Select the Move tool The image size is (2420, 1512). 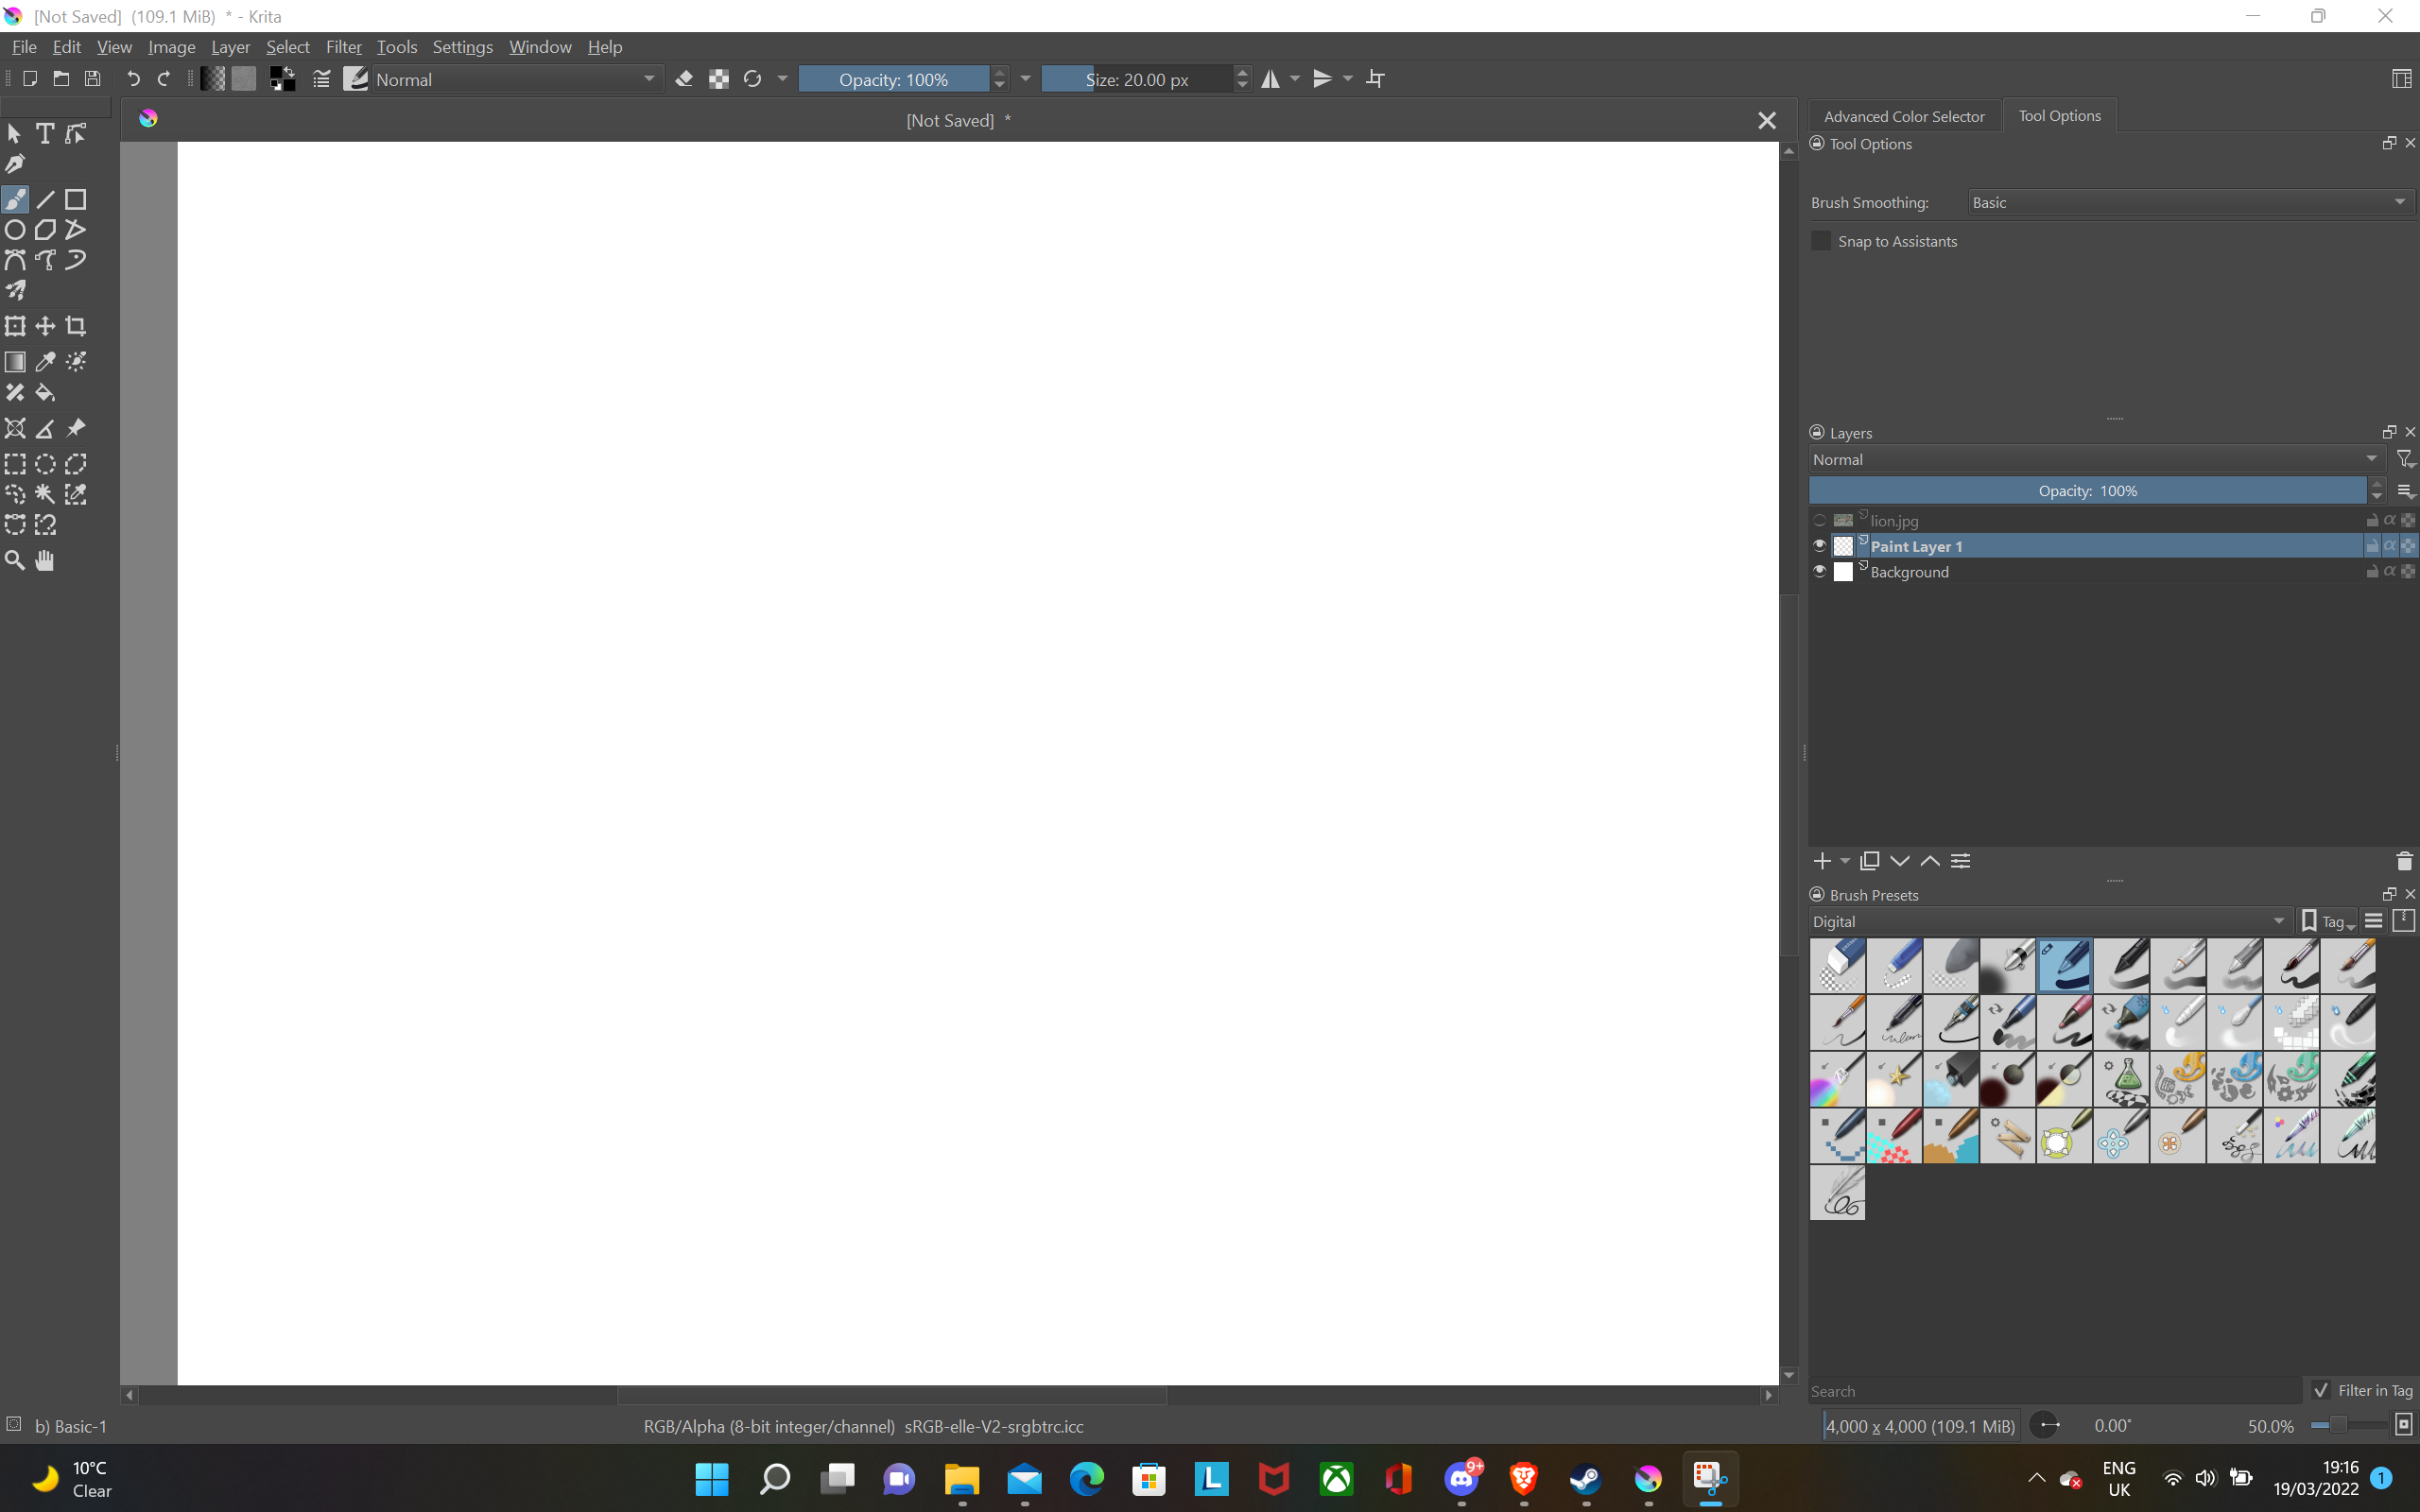click(x=45, y=326)
